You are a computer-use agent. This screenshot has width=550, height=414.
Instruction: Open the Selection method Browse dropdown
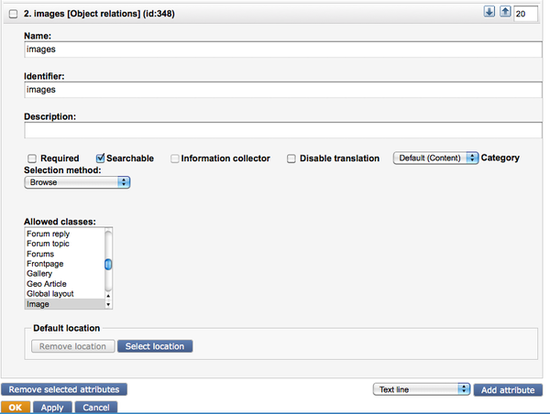pos(77,182)
